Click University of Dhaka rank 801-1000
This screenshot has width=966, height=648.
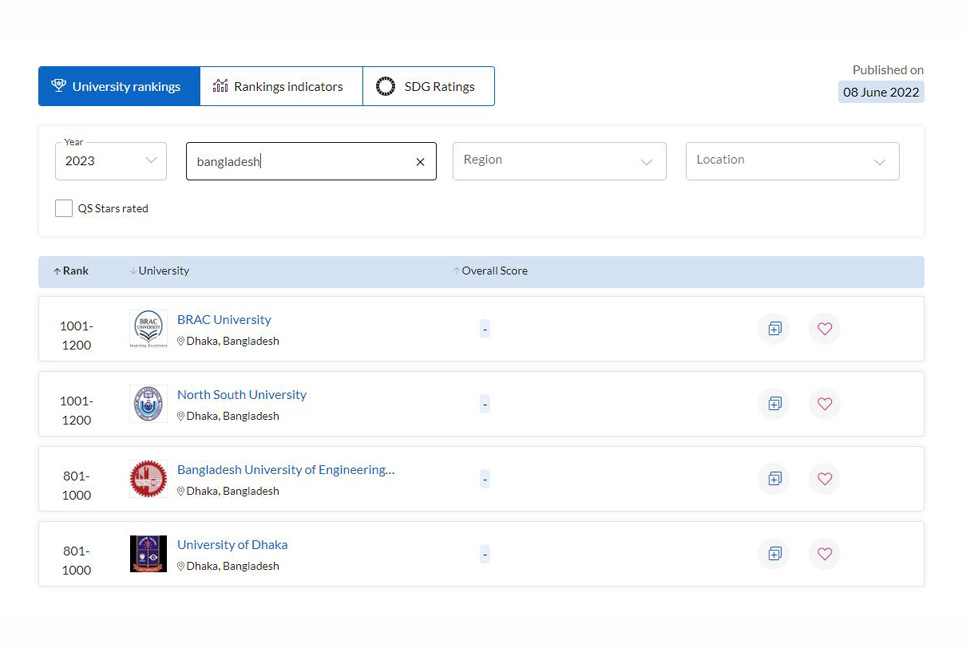point(76,561)
